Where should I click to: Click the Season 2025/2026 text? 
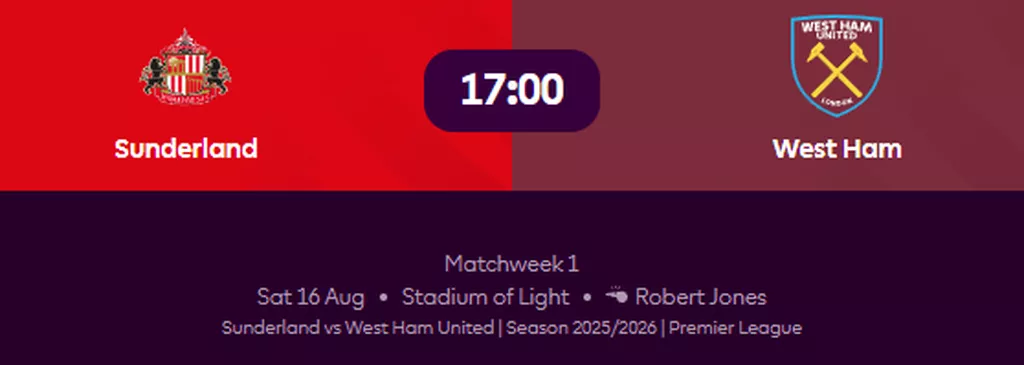coord(582,328)
